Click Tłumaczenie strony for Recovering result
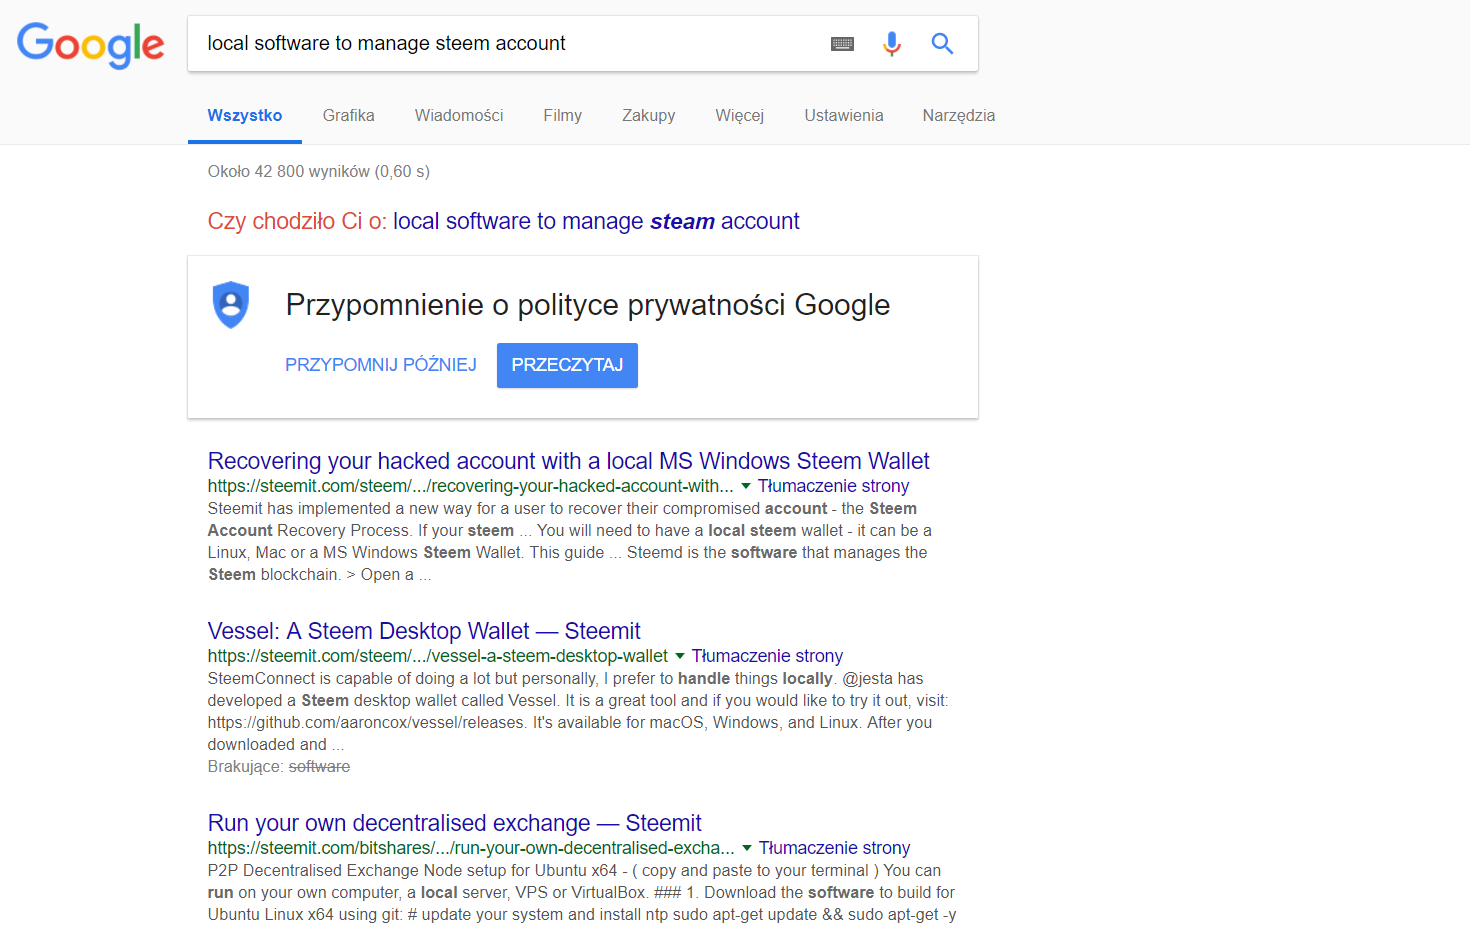 [834, 486]
